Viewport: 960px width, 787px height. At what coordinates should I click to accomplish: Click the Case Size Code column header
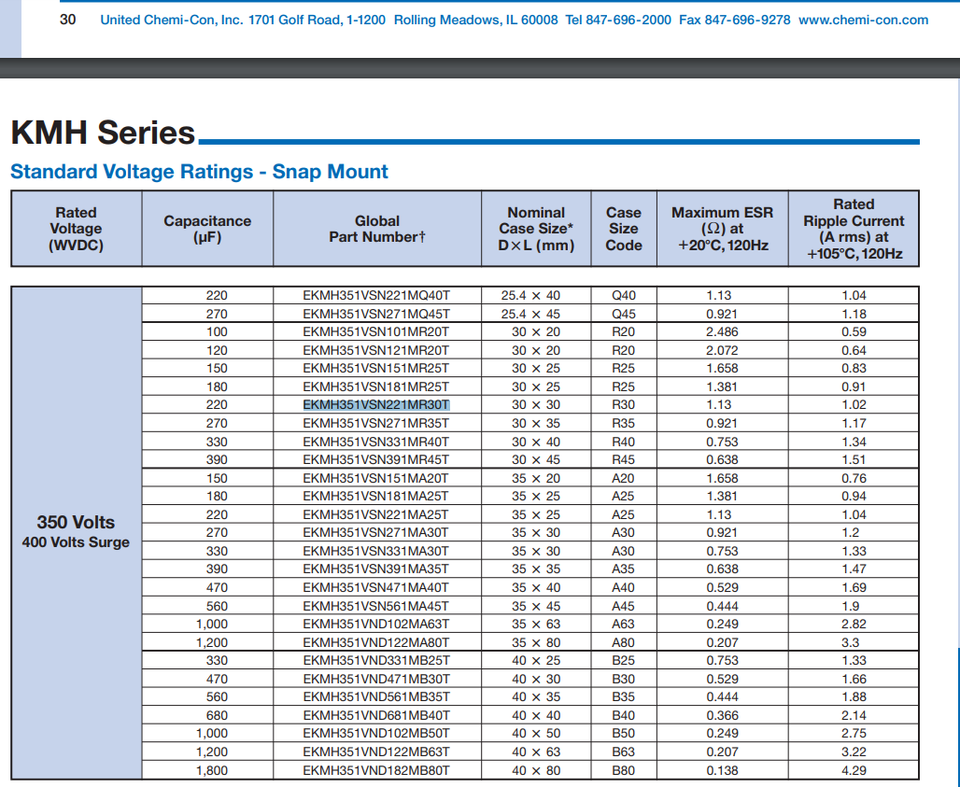tap(623, 229)
